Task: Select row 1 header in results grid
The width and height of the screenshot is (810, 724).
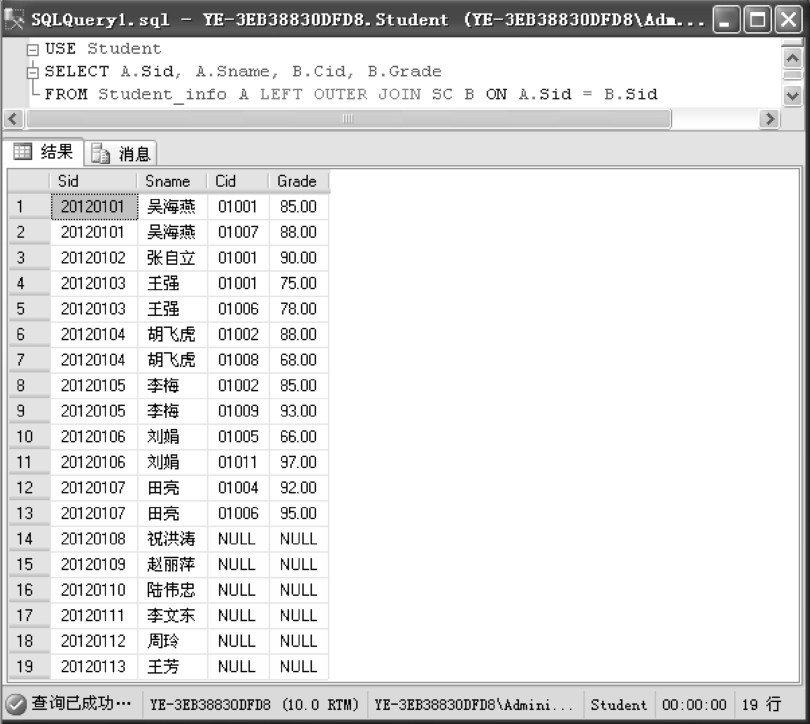Action: [29, 207]
